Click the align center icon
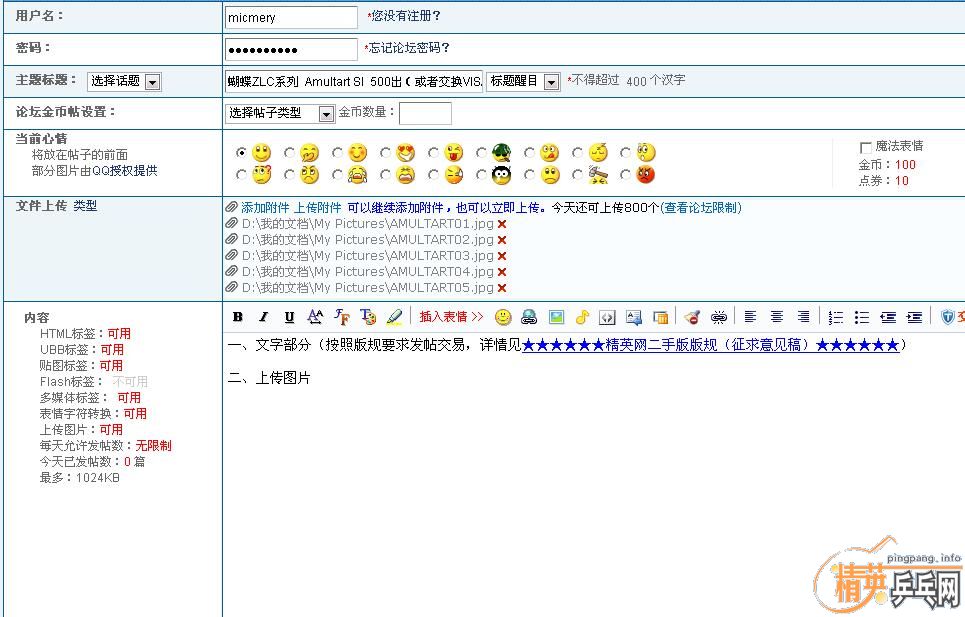The width and height of the screenshot is (965, 617). pos(776,317)
